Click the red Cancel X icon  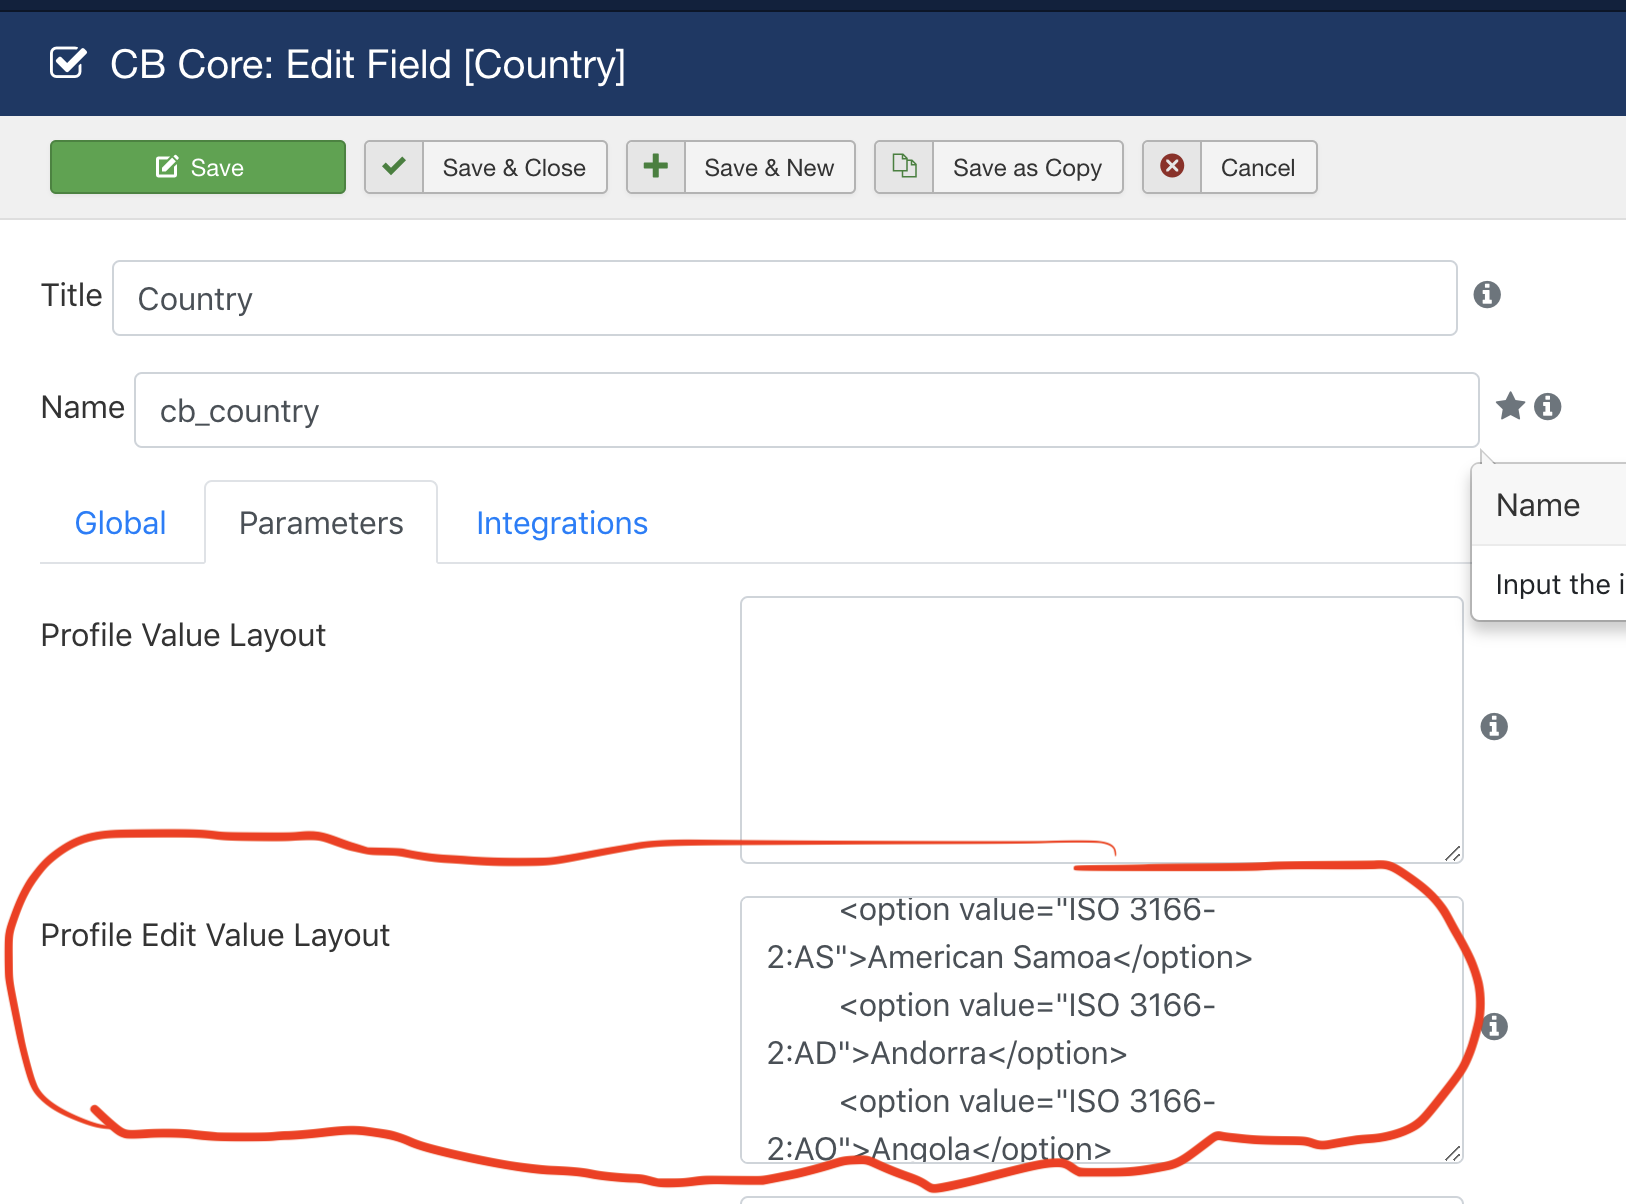(x=1172, y=166)
